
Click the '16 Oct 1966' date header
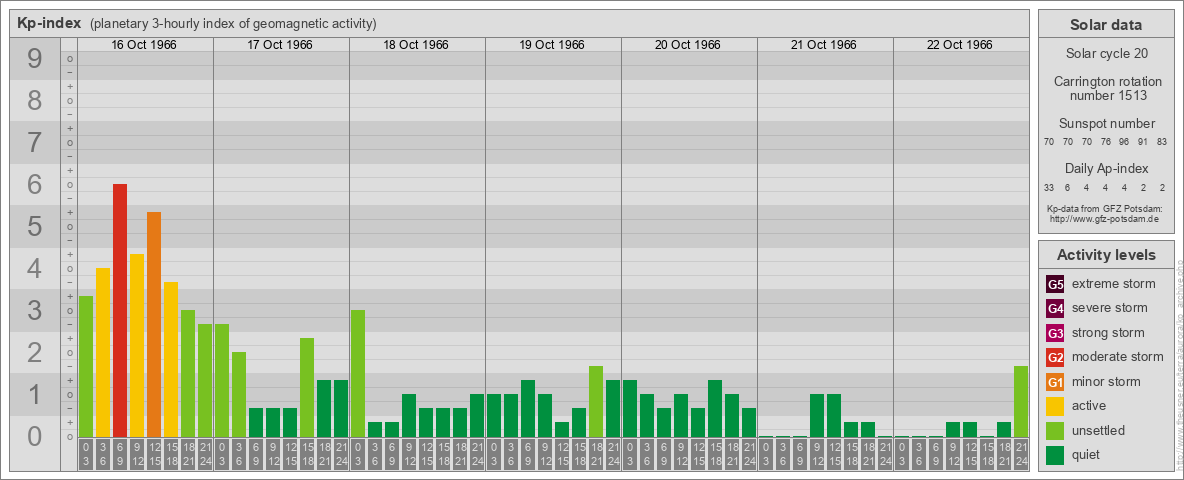point(144,45)
